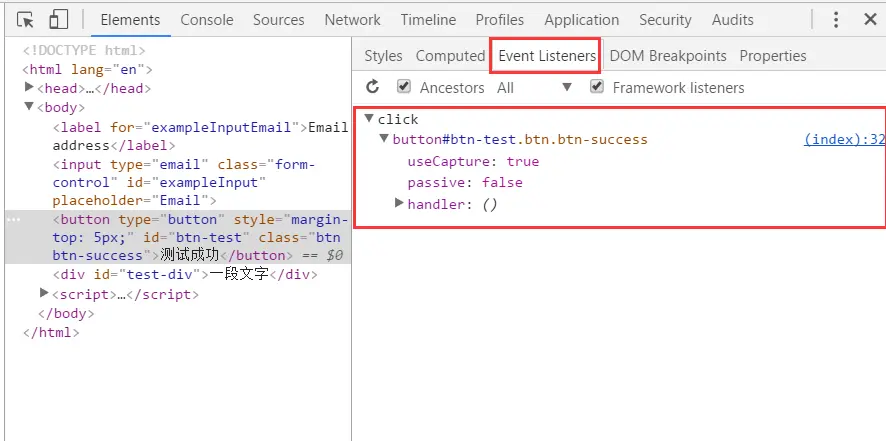Open the Properties pane
886x441 pixels.
coord(773,56)
